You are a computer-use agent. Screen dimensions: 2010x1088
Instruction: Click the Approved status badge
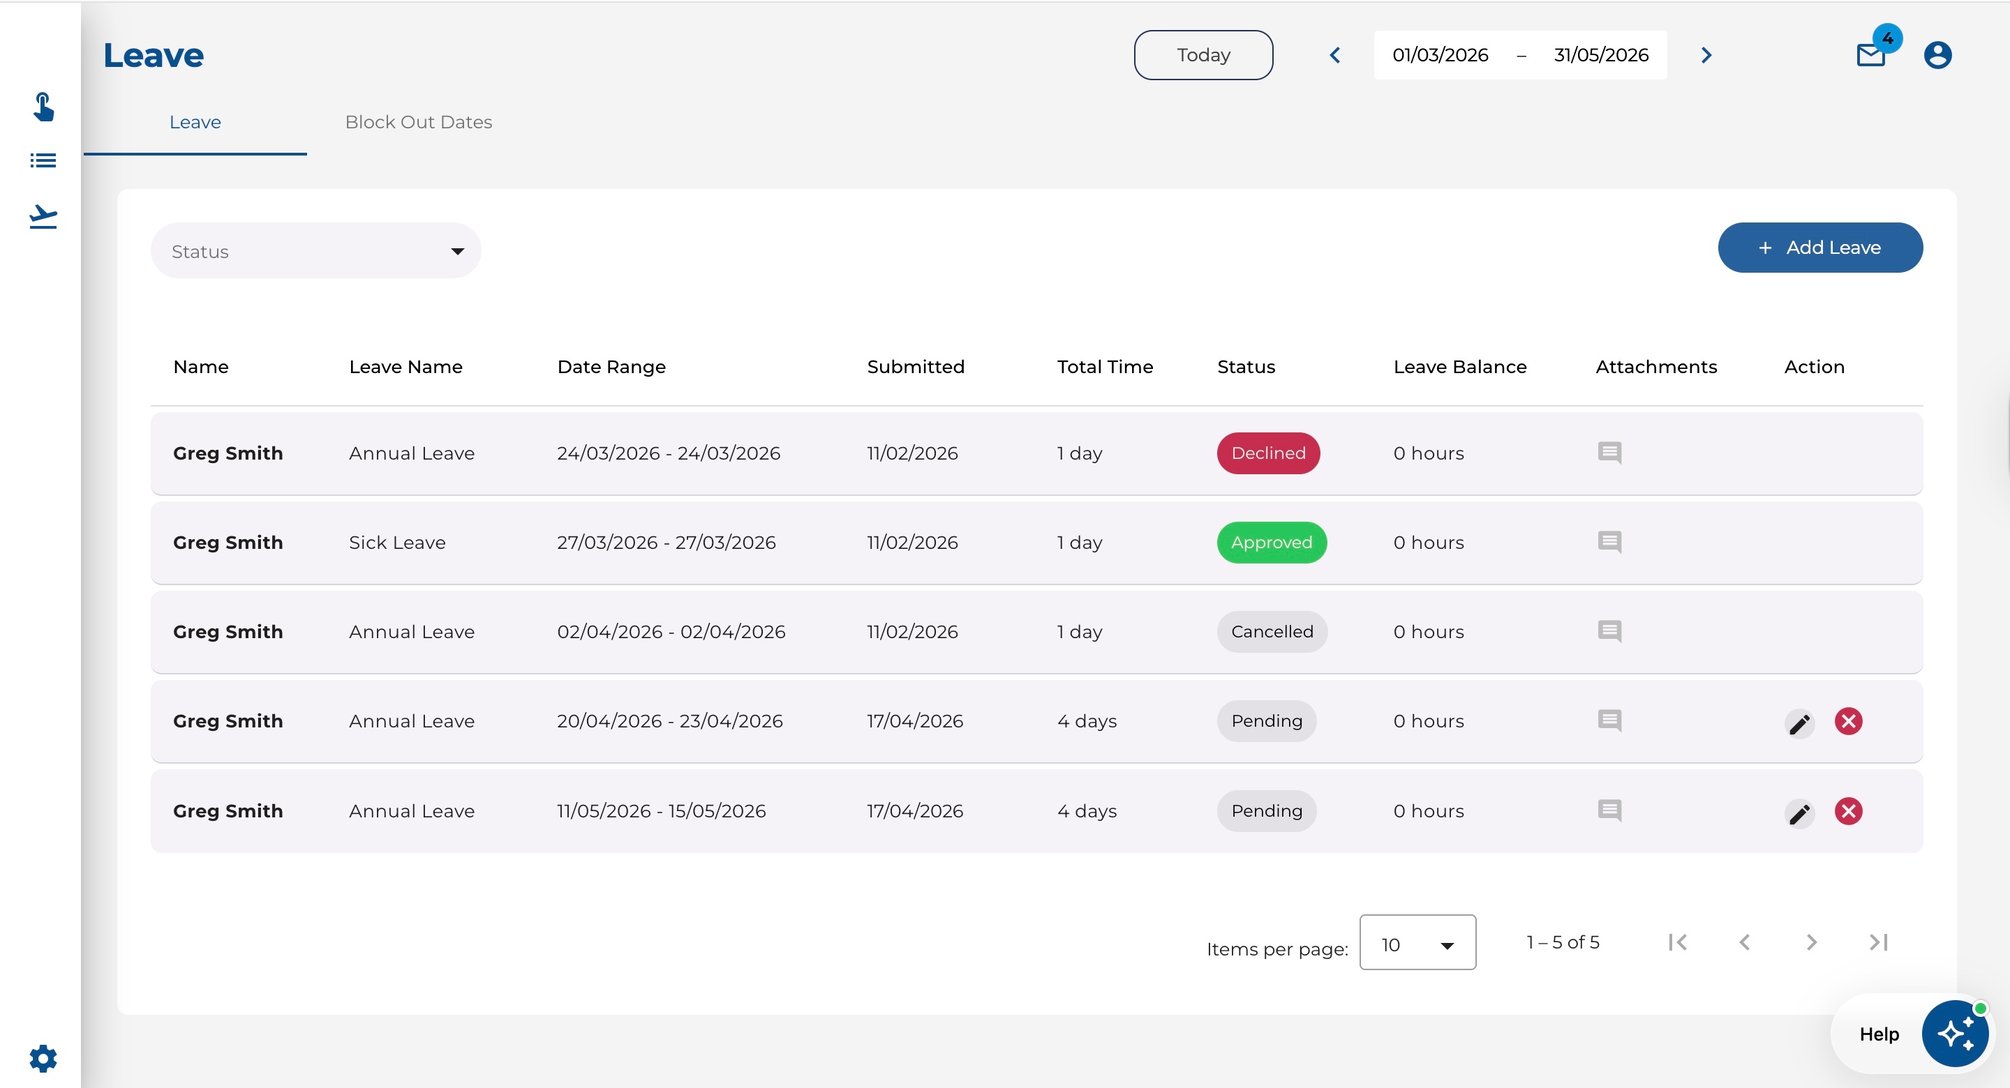[x=1271, y=542]
